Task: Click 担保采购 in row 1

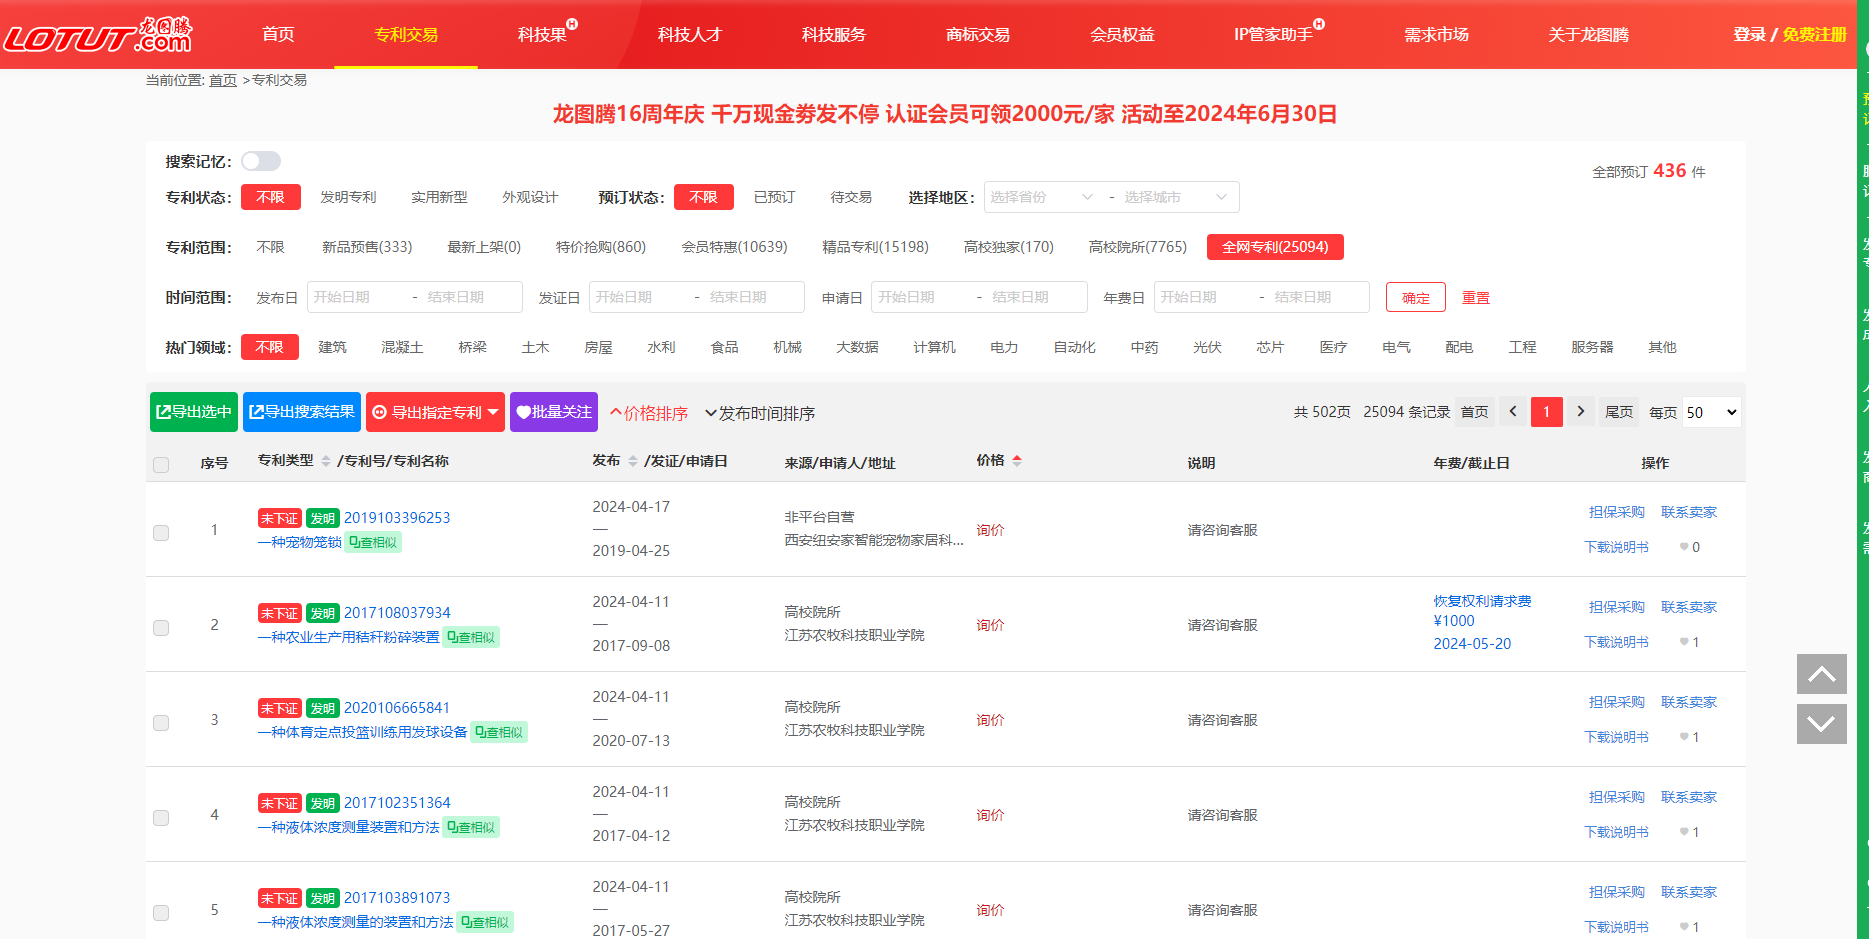Action: [x=1616, y=512]
